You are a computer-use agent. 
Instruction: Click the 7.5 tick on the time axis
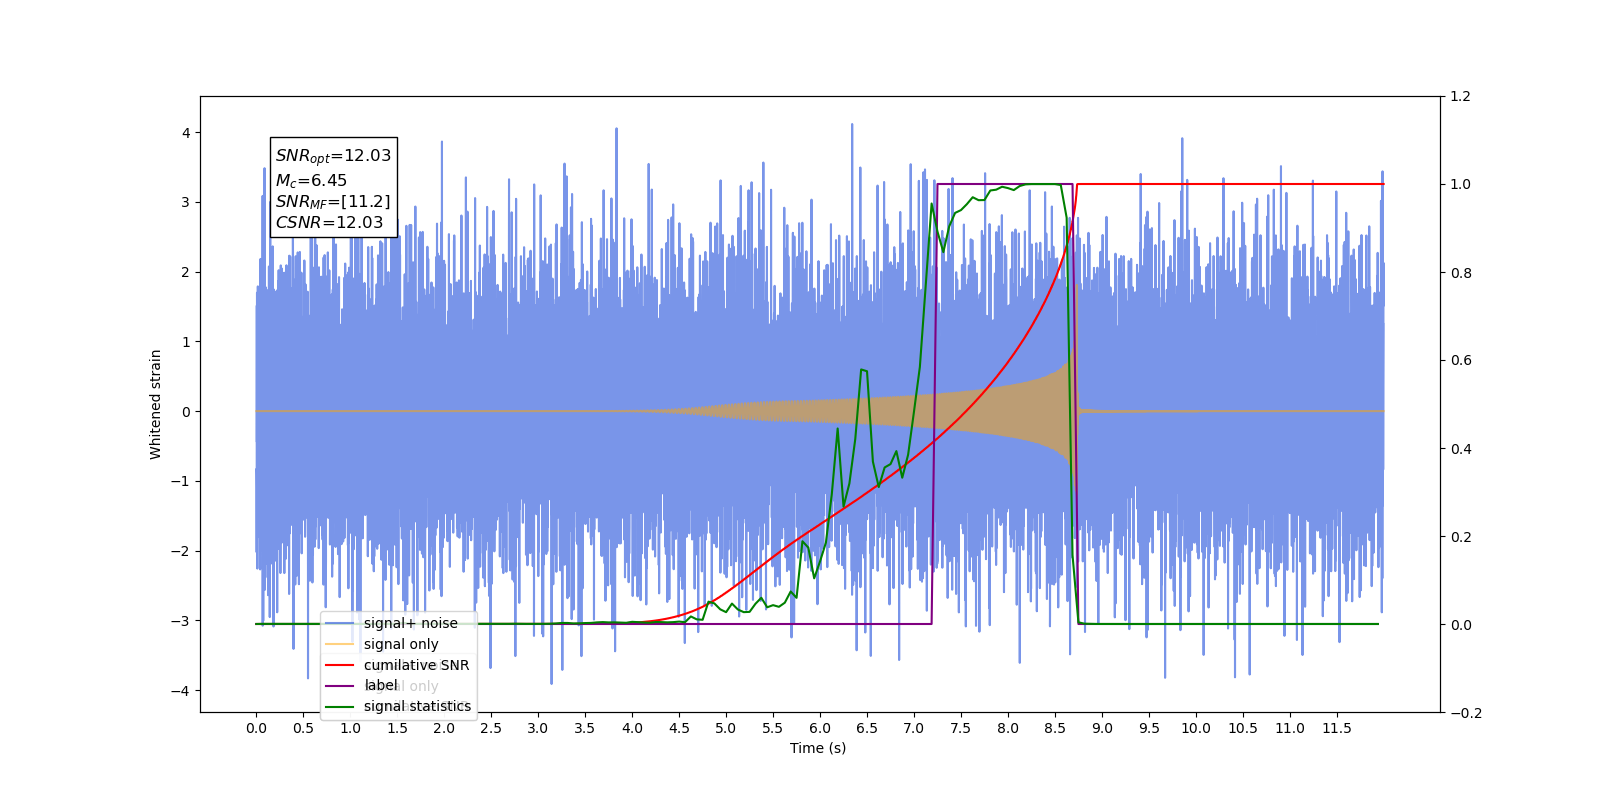point(961,728)
